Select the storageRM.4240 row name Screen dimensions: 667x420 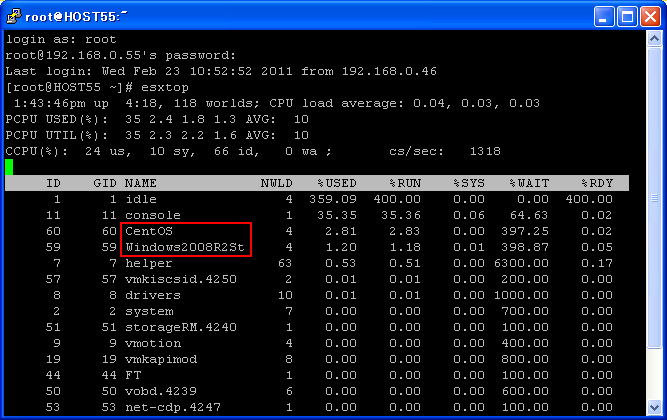(x=181, y=327)
